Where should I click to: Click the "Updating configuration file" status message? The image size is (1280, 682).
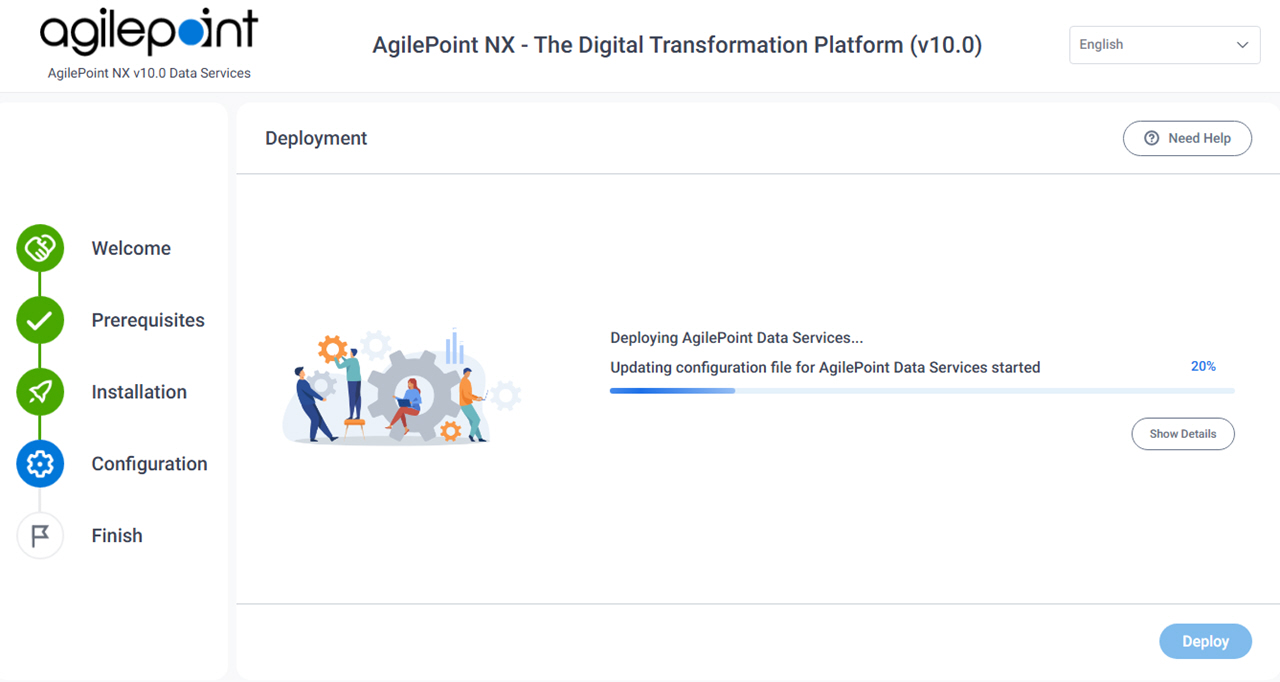click(x=825, y=367)
